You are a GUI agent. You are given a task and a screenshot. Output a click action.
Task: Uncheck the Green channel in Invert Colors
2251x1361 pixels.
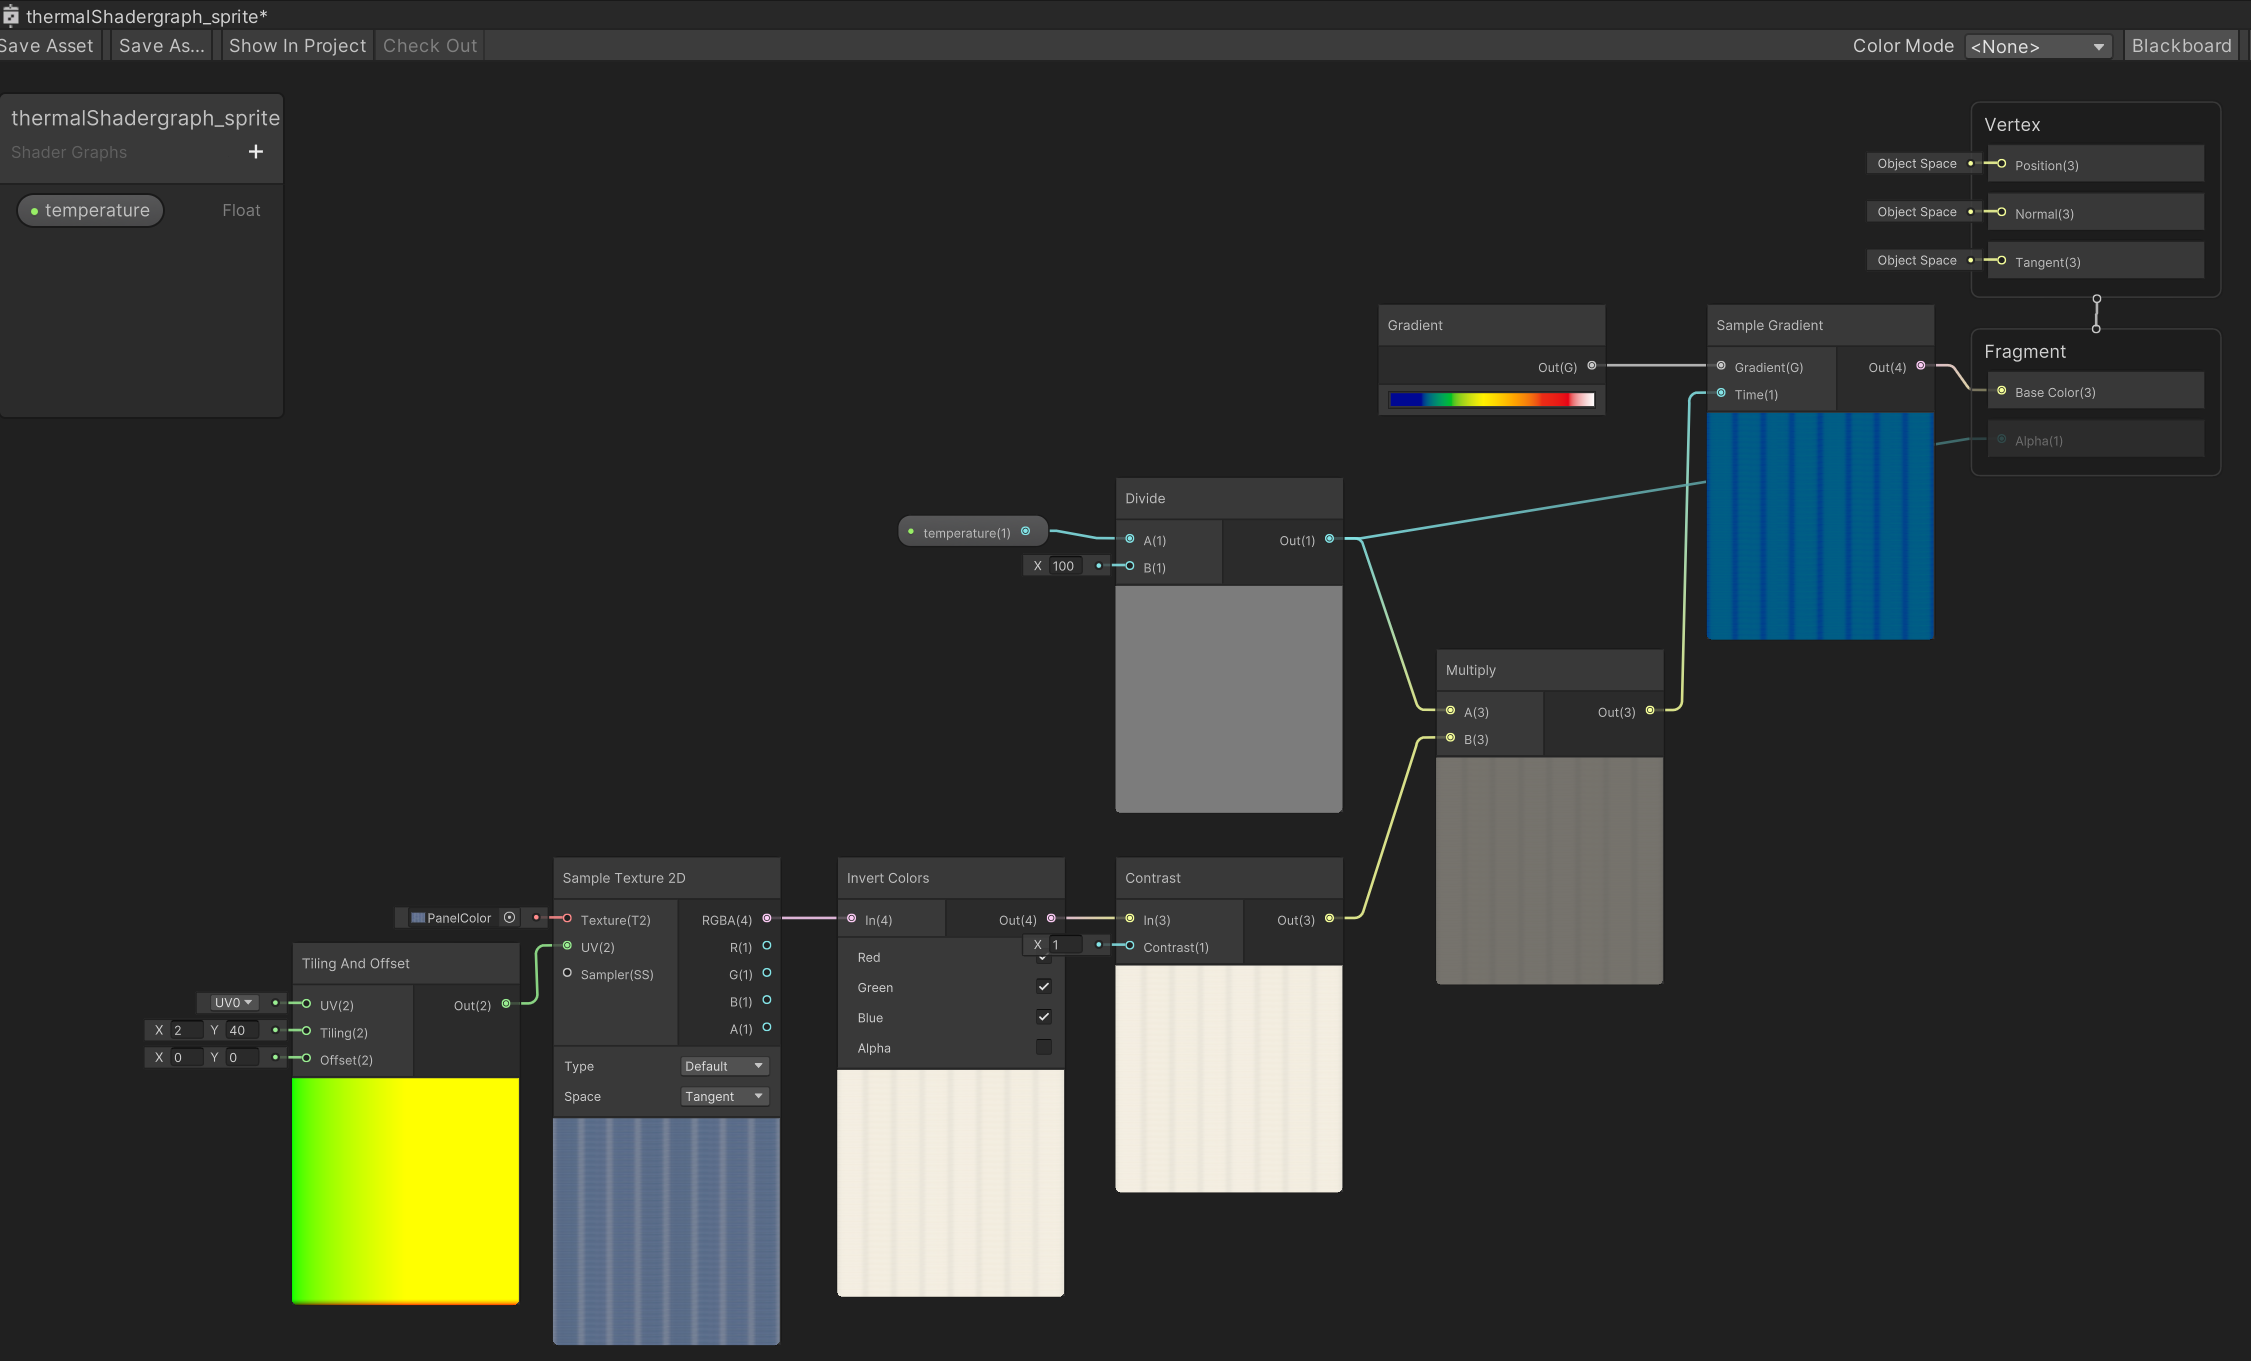[x=1043, y=986]
